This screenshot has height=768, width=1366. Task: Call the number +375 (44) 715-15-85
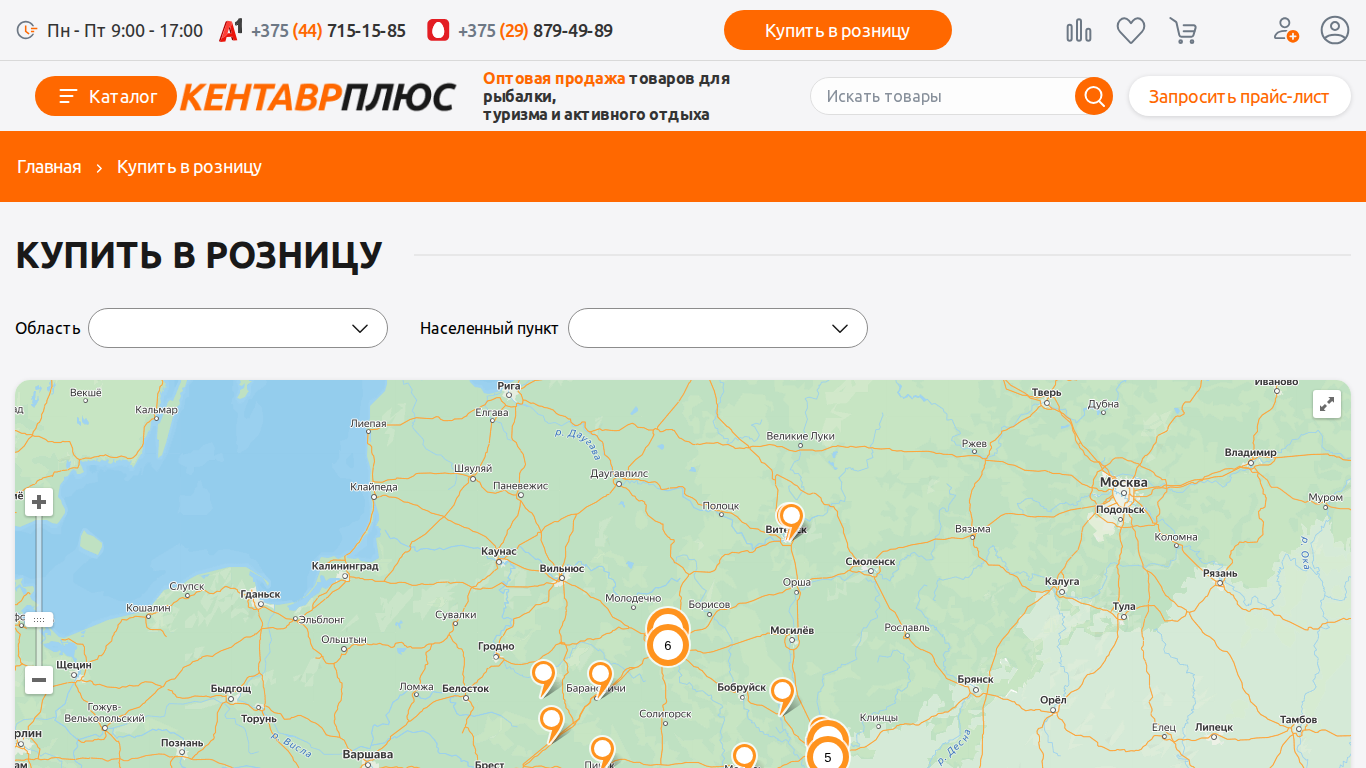click(x=328, y=31)
